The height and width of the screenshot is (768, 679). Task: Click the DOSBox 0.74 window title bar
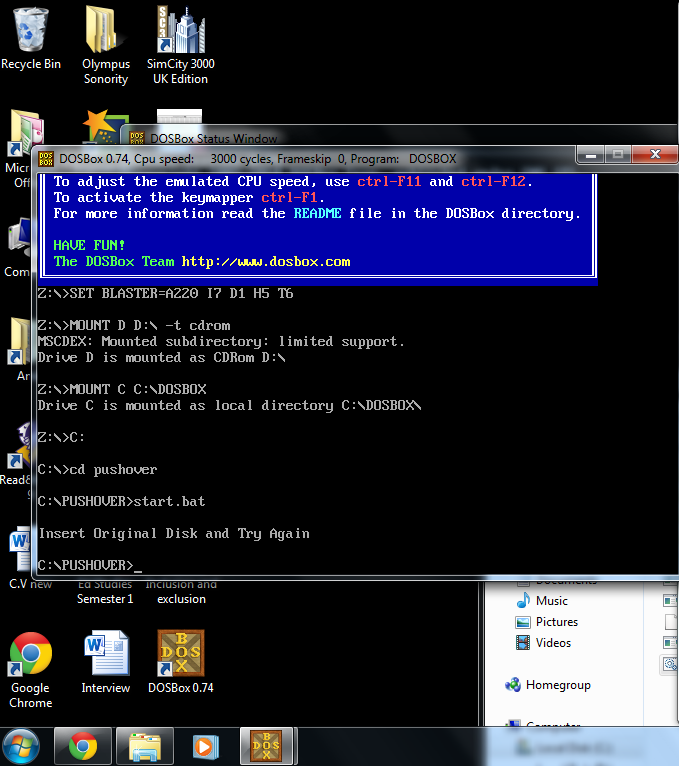coord(300,158)
